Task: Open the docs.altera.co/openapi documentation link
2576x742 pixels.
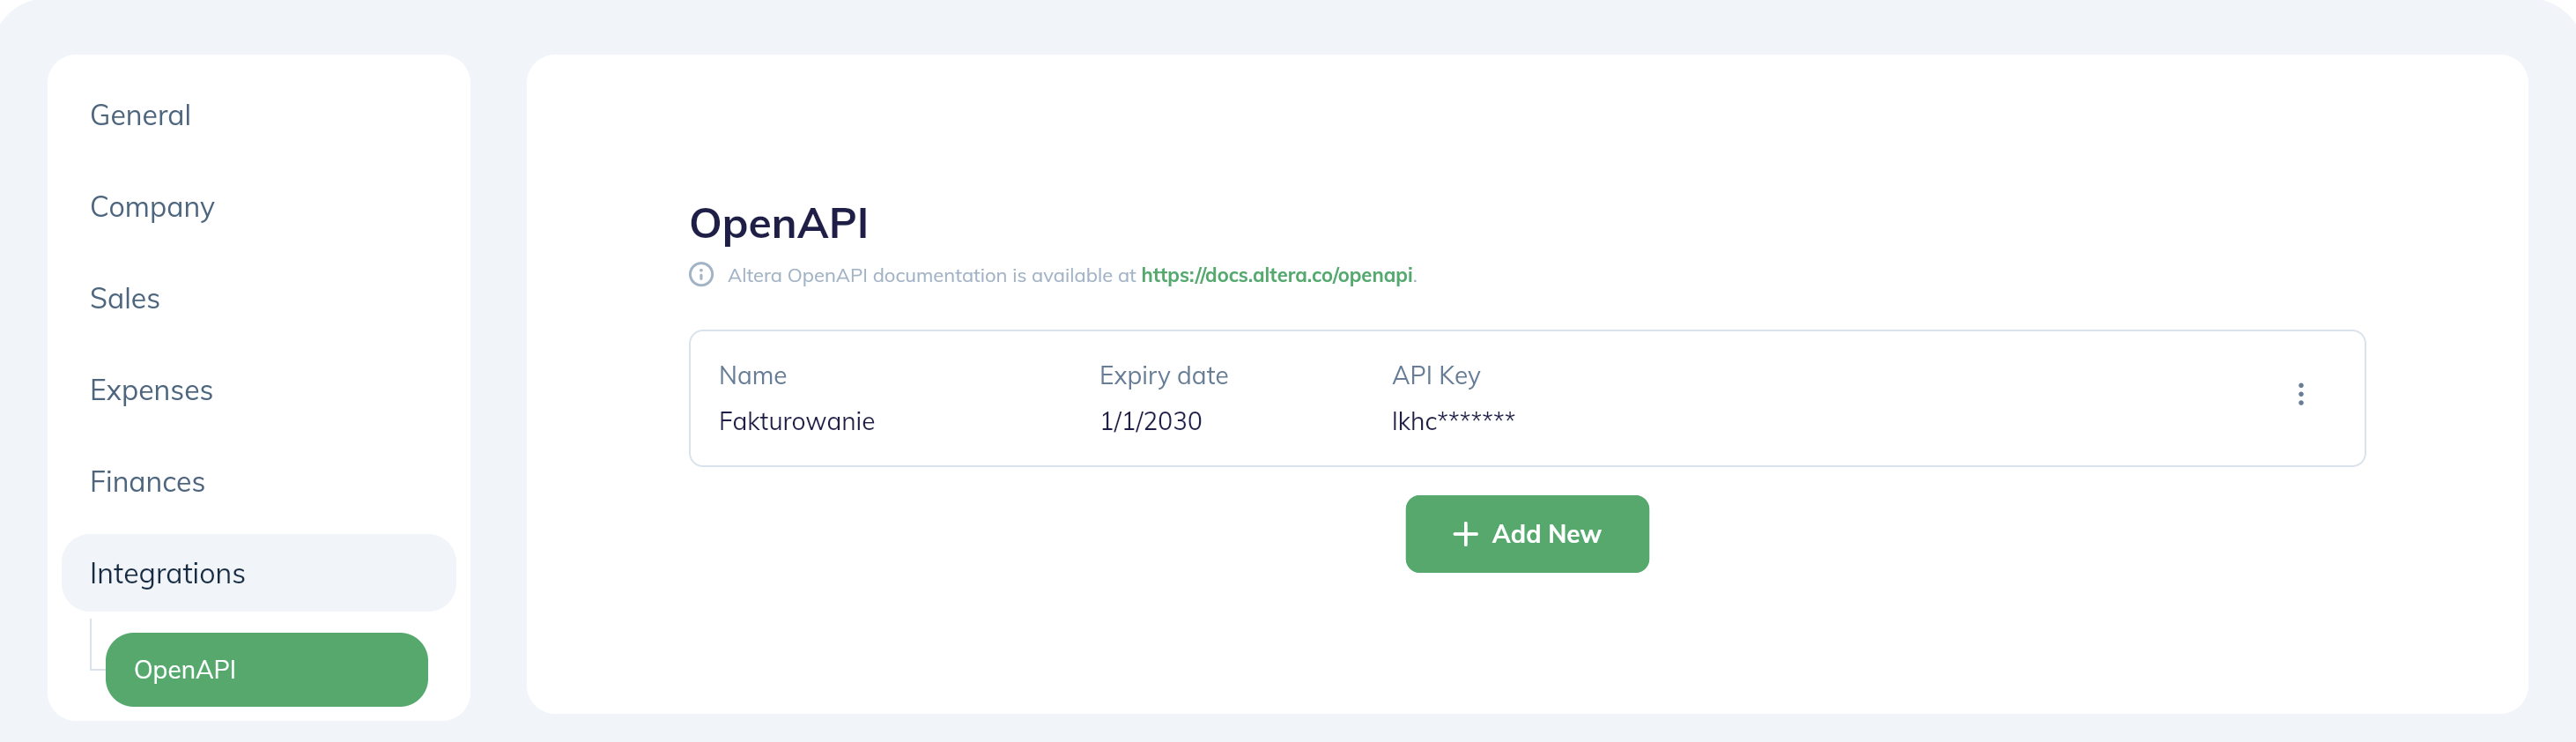Action: (x=1276, y=275)
